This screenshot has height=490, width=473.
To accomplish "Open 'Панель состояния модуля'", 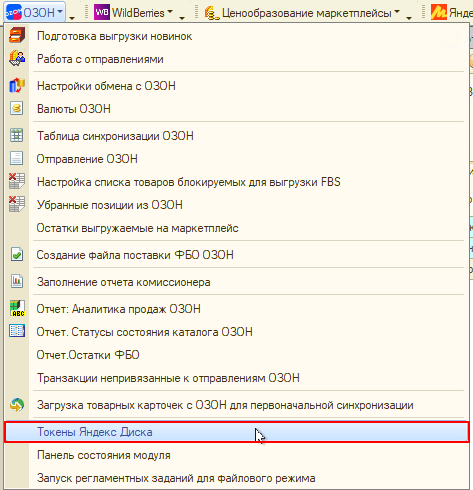I will coord(236,455).
